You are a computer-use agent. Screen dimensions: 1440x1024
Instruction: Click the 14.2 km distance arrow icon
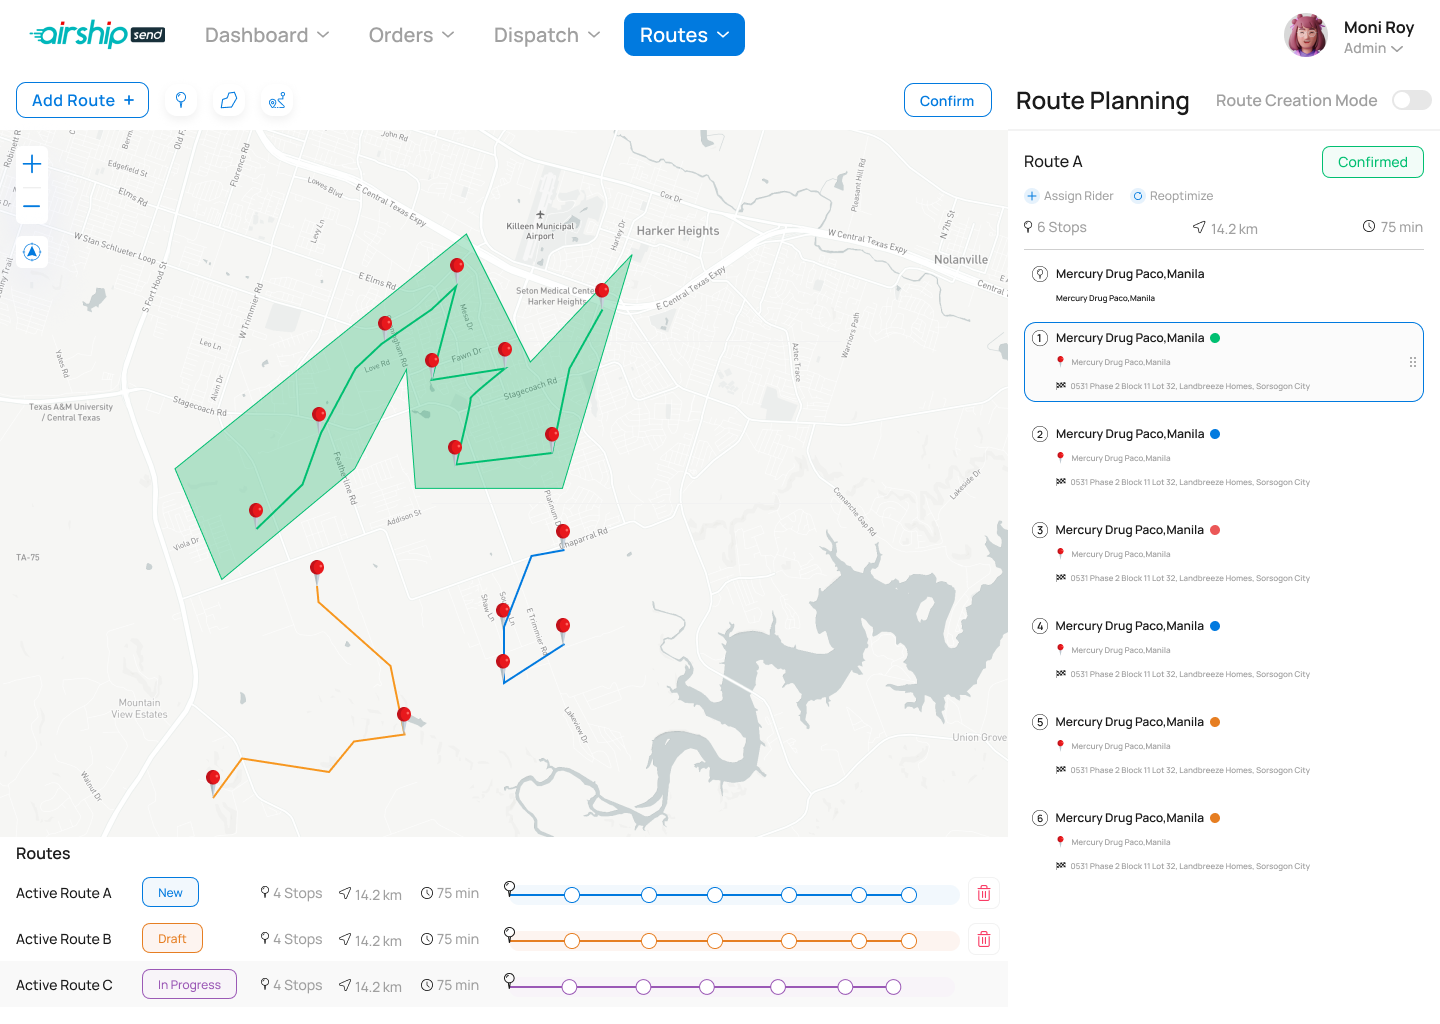pos(1199,227)
